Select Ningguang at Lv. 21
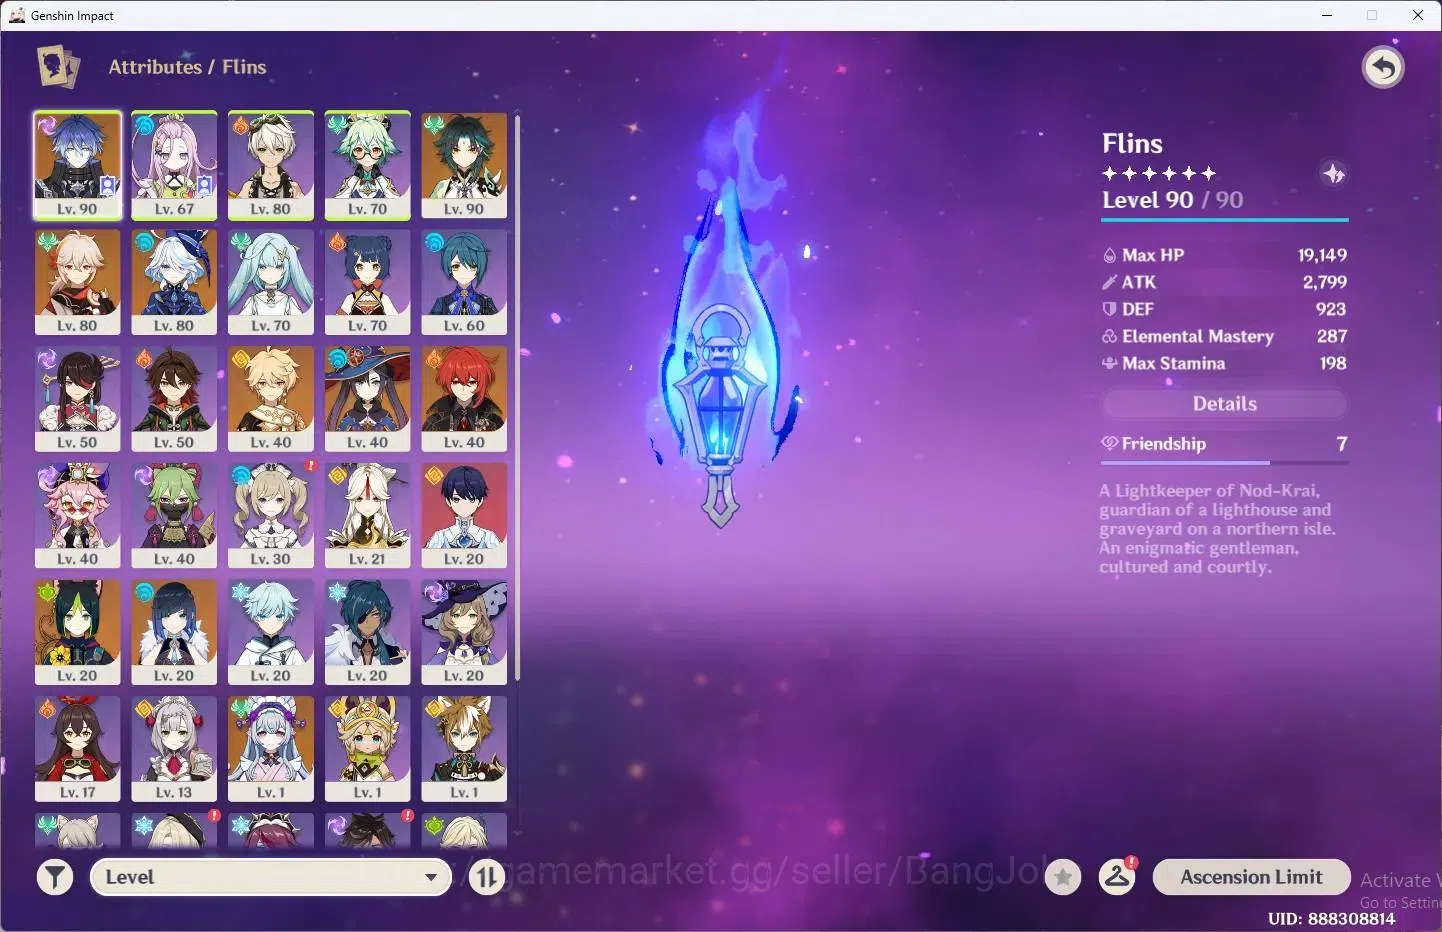The width and height of the screenshot is (1442, 932). click(368, 516)
